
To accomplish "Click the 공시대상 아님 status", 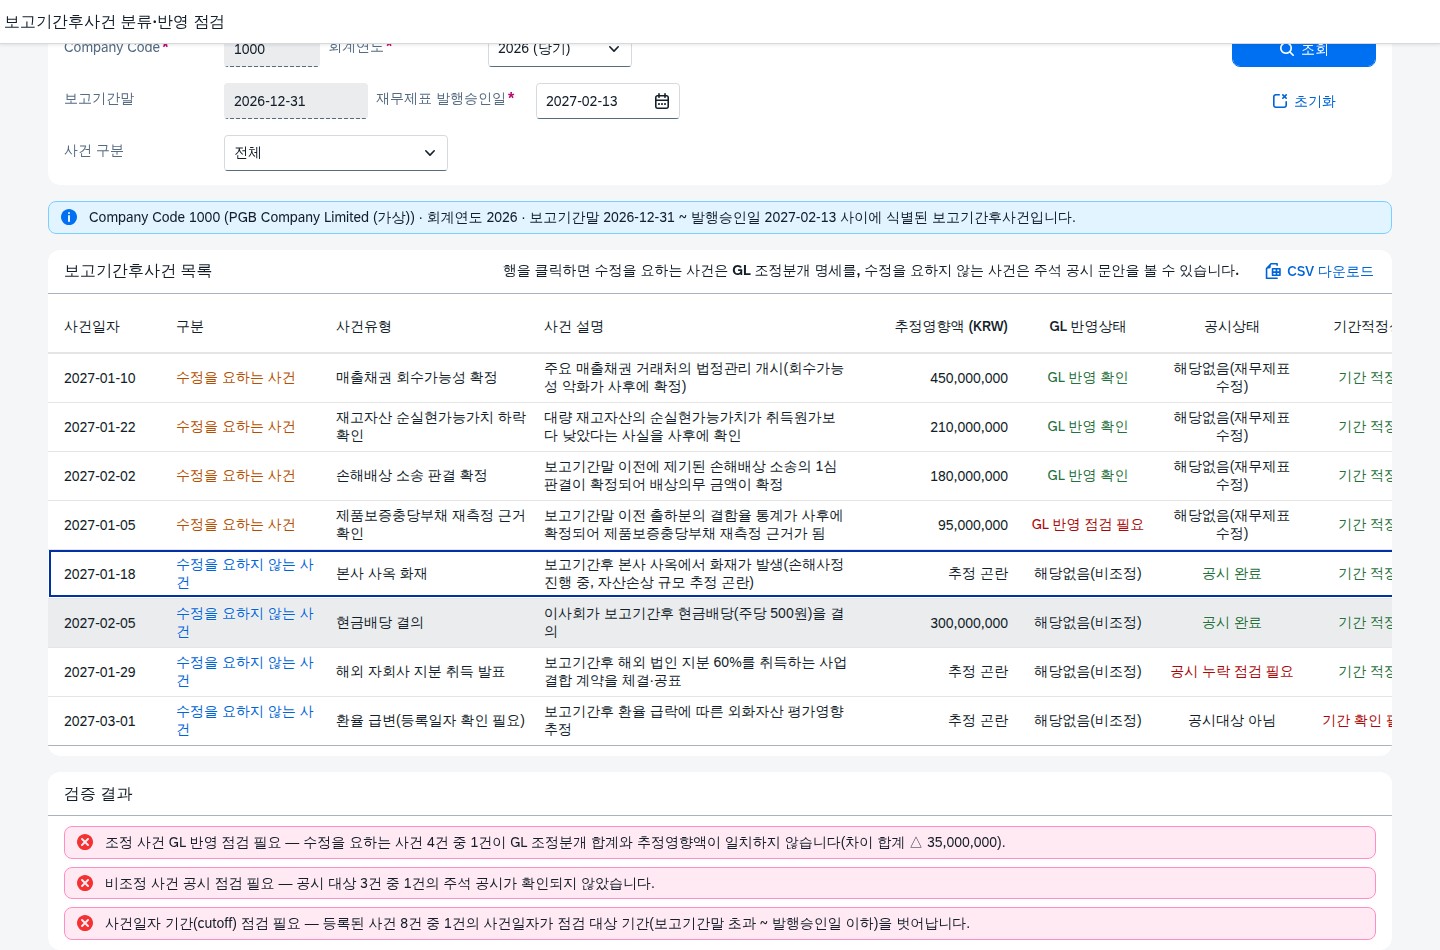I will [1232, 721].
